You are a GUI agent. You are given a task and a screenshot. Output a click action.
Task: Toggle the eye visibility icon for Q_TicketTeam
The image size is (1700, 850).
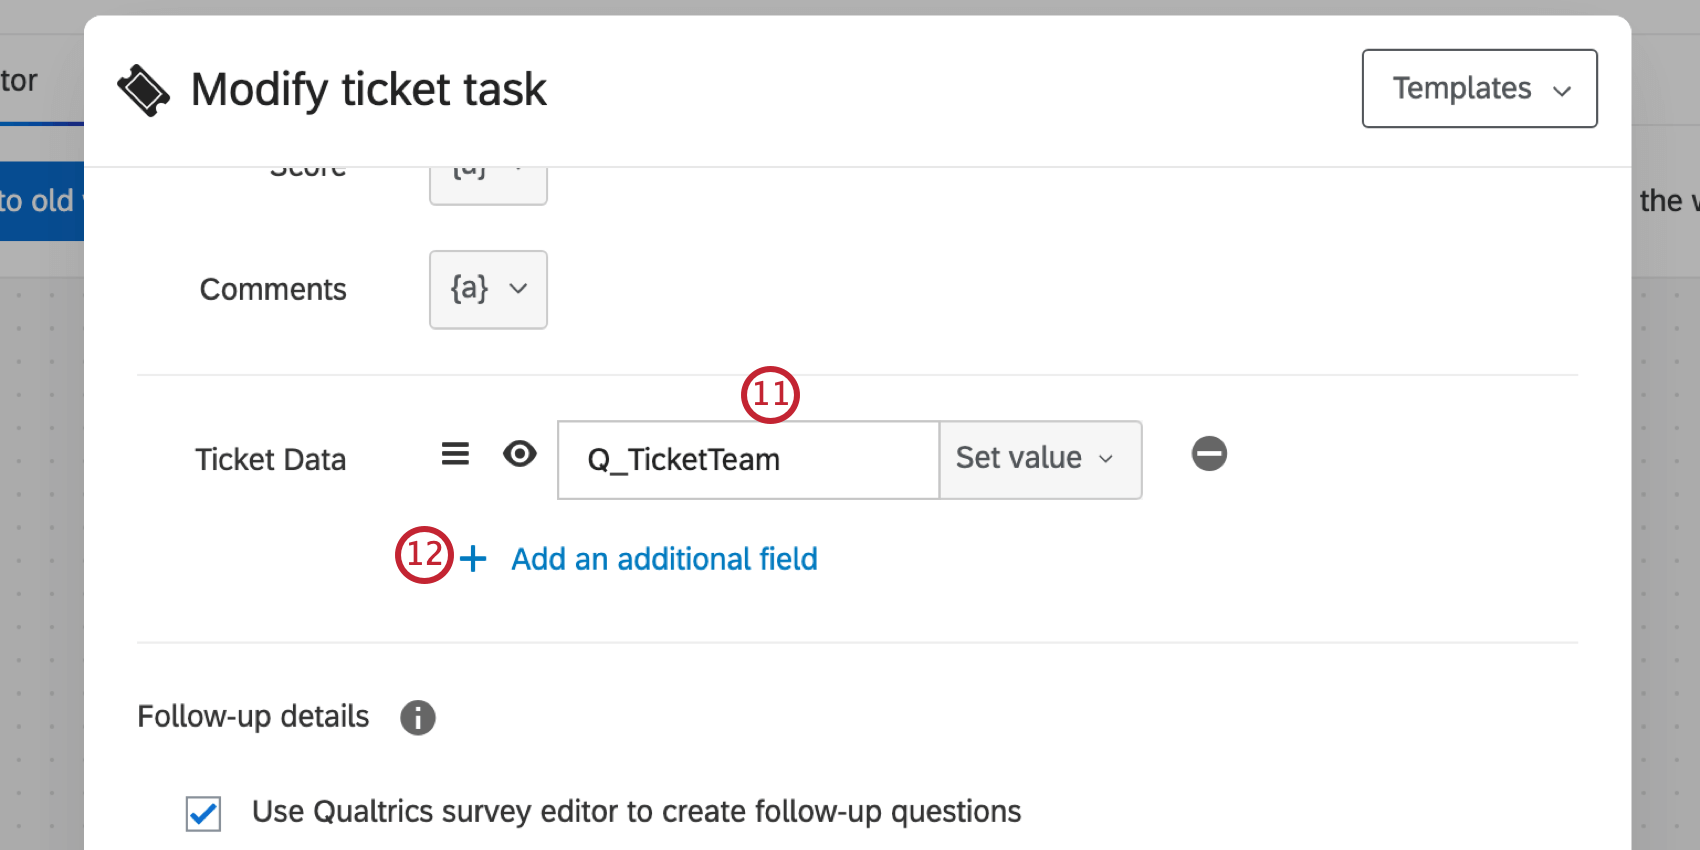tap(520, 455)
